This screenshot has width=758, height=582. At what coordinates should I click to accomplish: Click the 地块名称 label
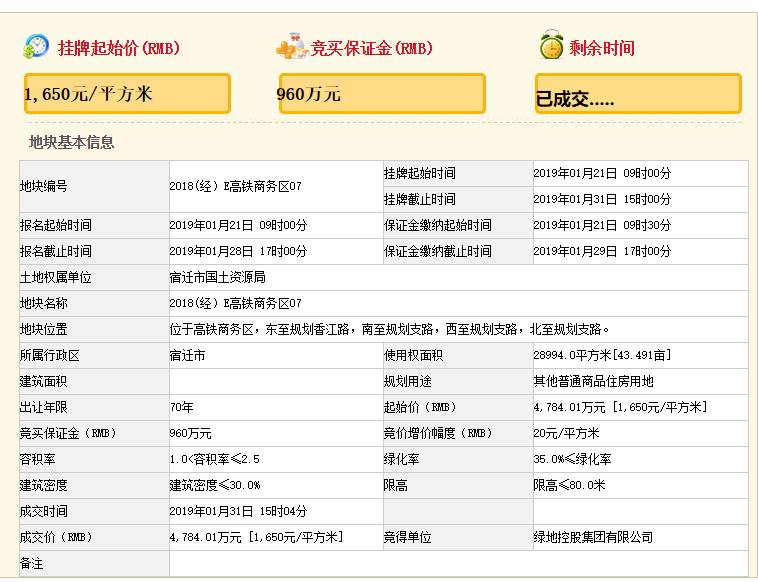(44, 304)
